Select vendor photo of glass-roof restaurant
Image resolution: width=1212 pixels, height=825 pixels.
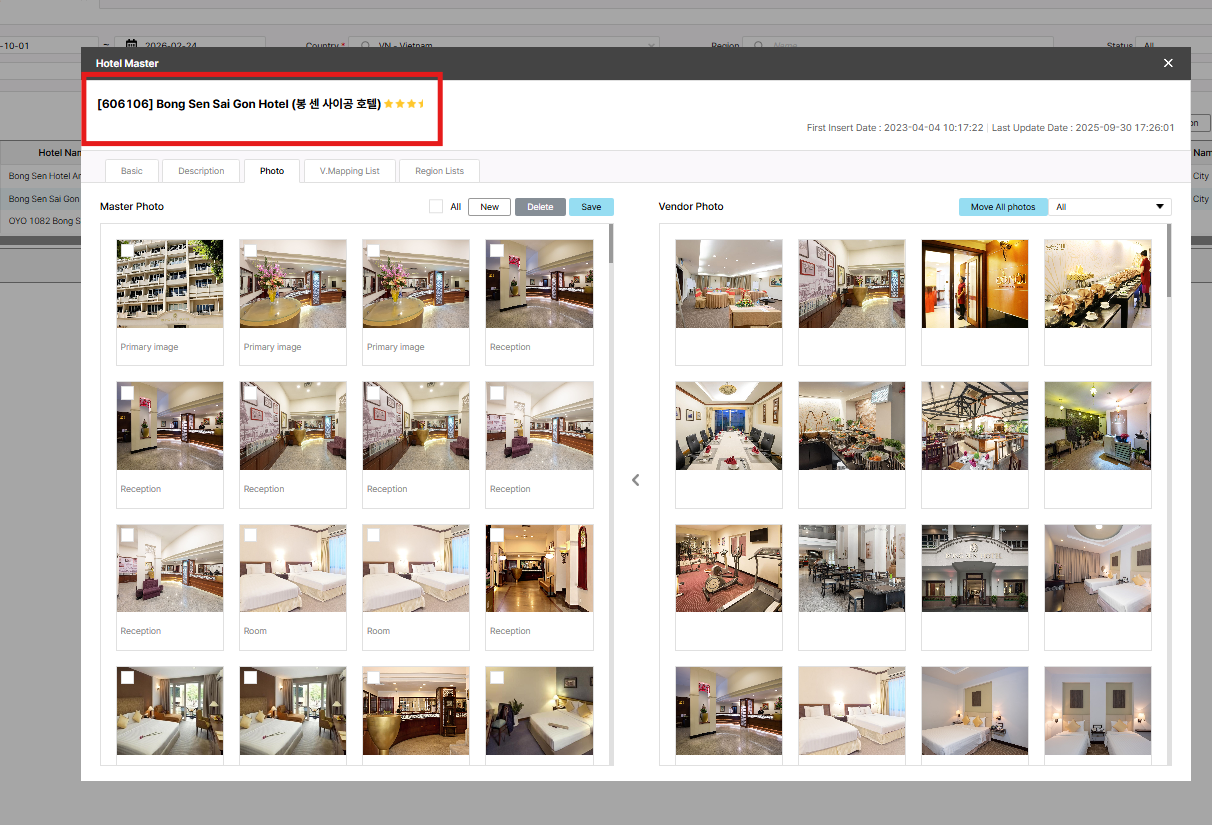coord(975,426)
